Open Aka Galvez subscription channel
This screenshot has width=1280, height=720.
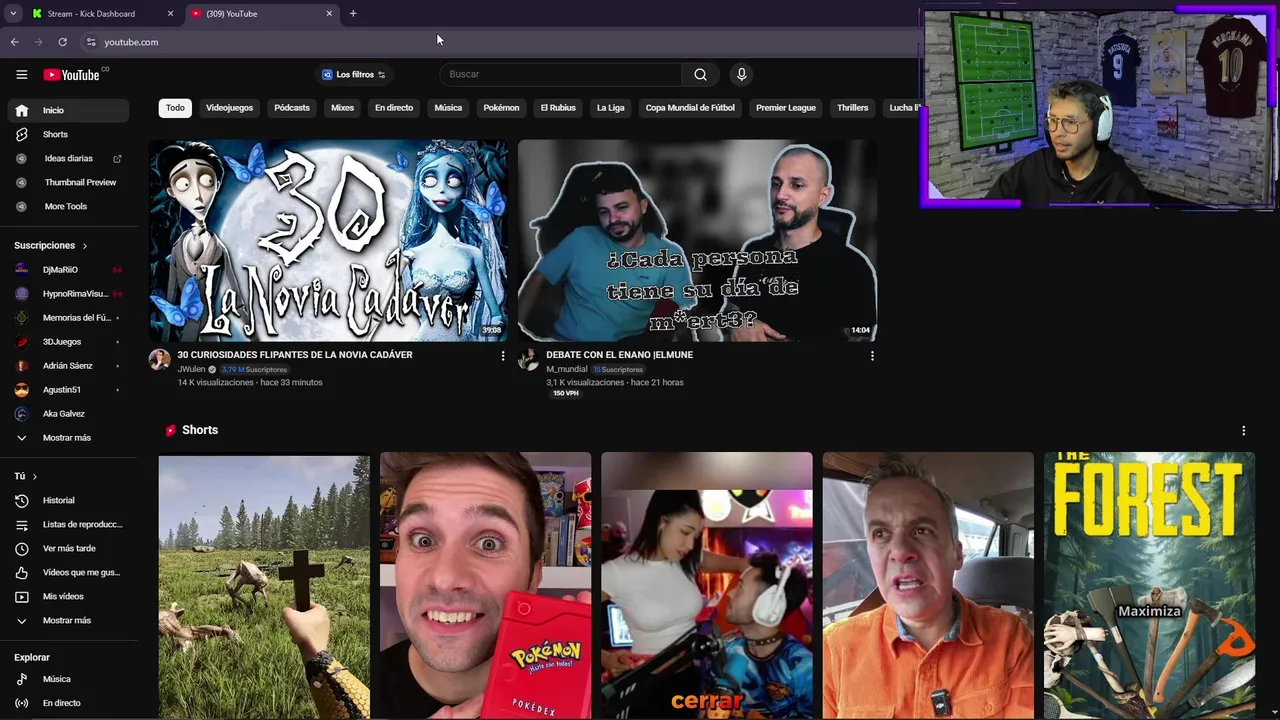68,413
